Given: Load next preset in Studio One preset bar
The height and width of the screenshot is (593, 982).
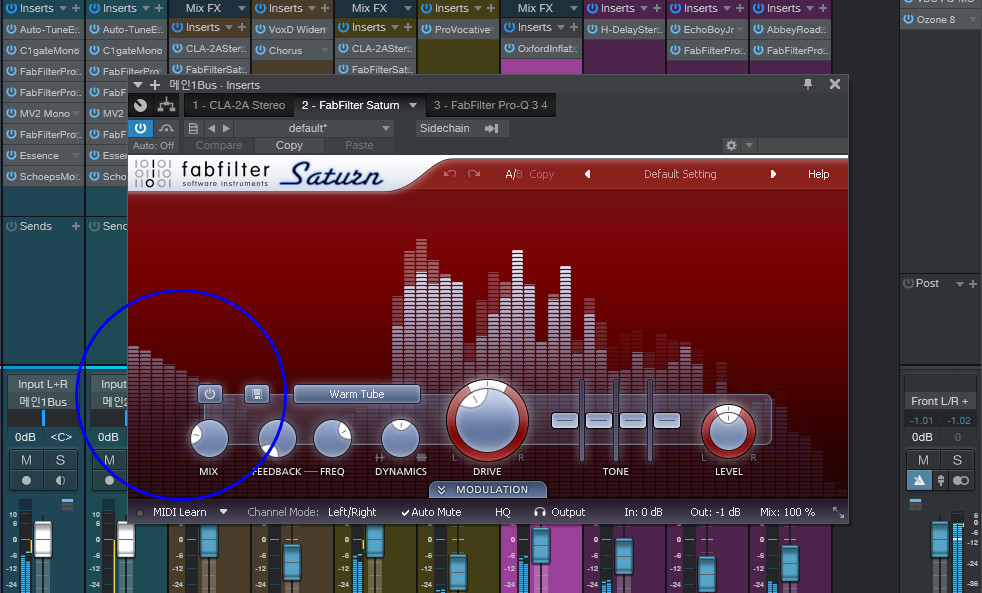Looking at the screenshot, I should click(x=226, y=128).
